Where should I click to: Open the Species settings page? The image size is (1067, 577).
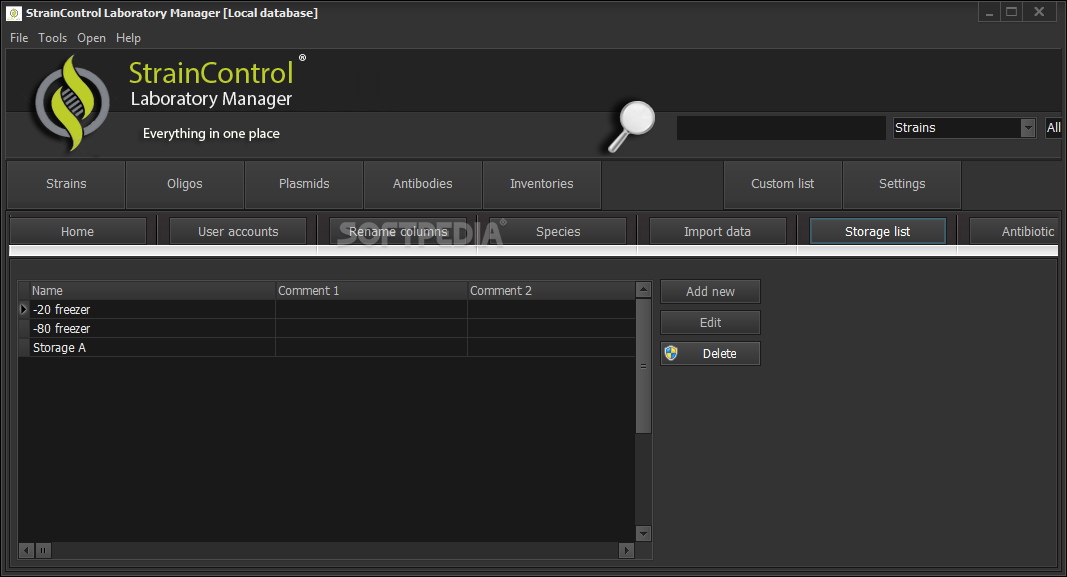click(558, 231)
